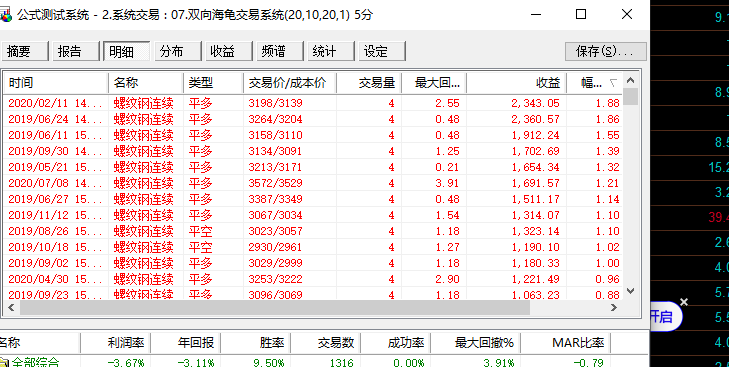Click the 幅... sorted column header
This screenshot has height=367, width=729.
(595, 83)
